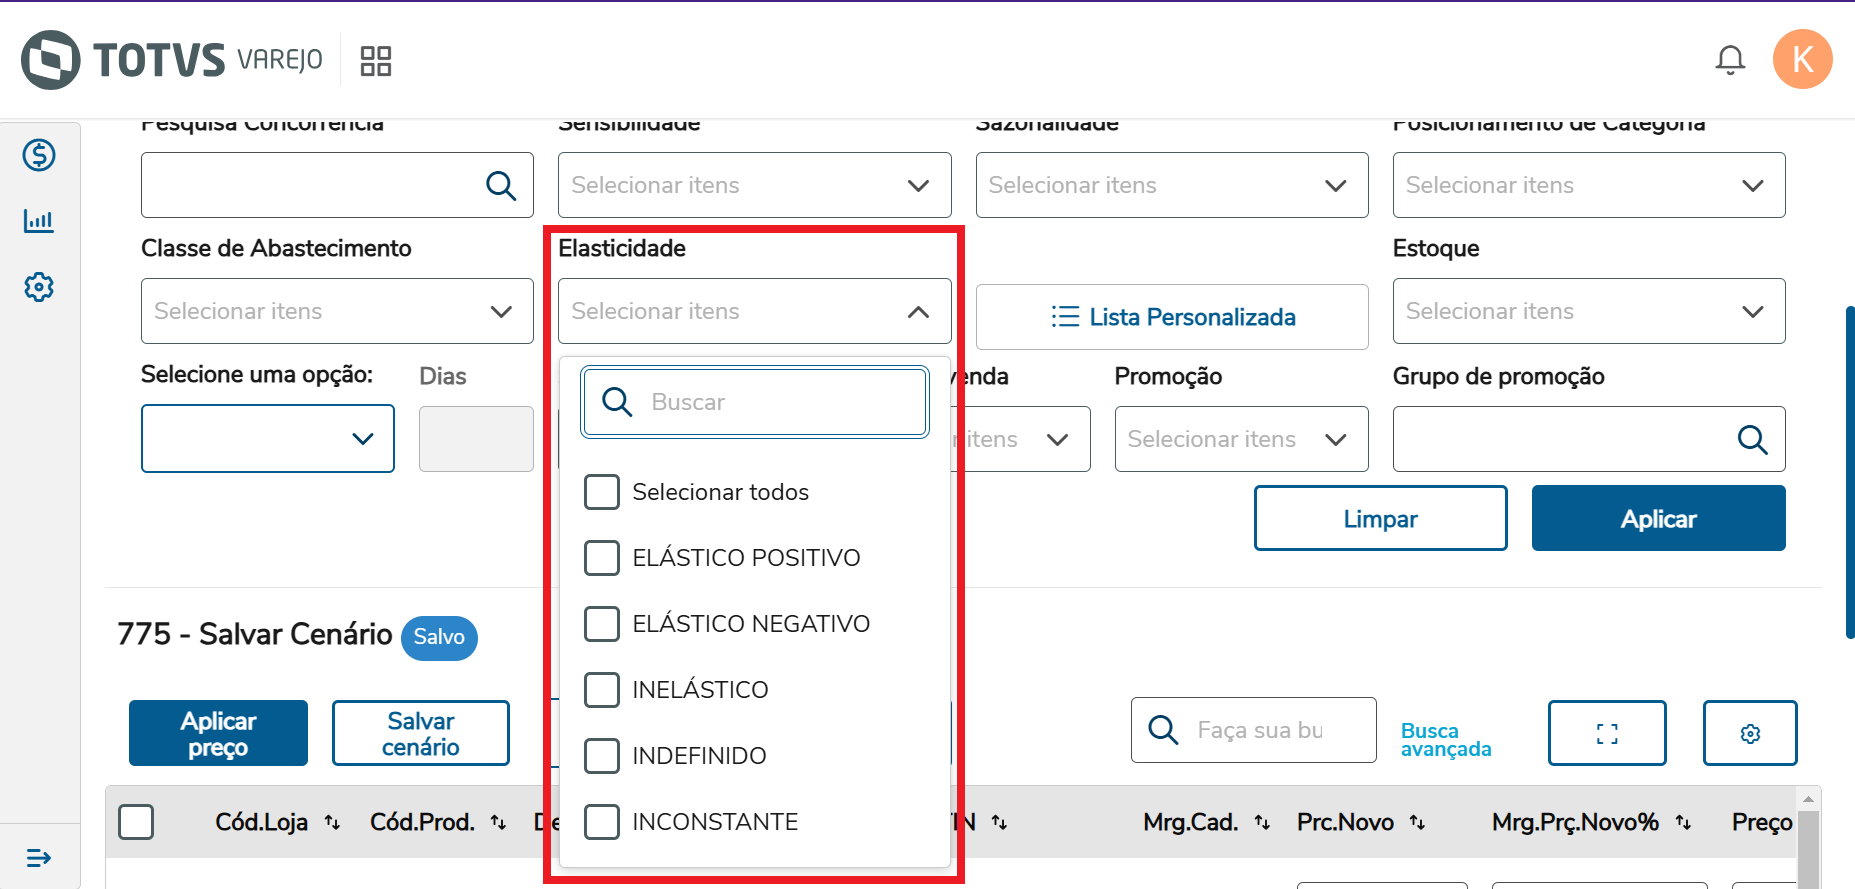This screenshot has width=1855, height=889.
Task: Open the pricing dollar sidebar icon
Action: (x=39, y=155)
